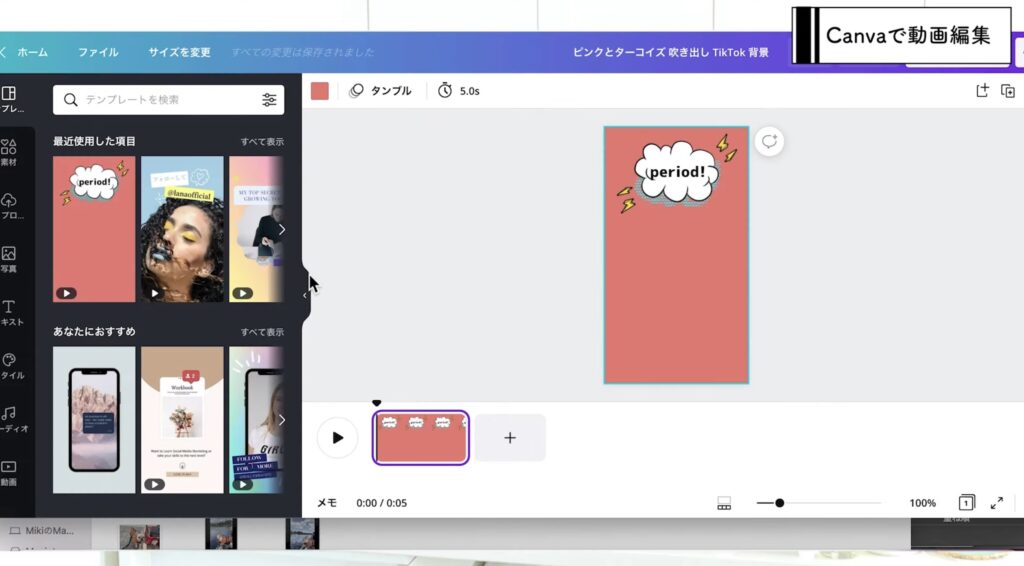Click the timeline playhead marker
Screen dimensions: 1024x566
click(376, 403)
